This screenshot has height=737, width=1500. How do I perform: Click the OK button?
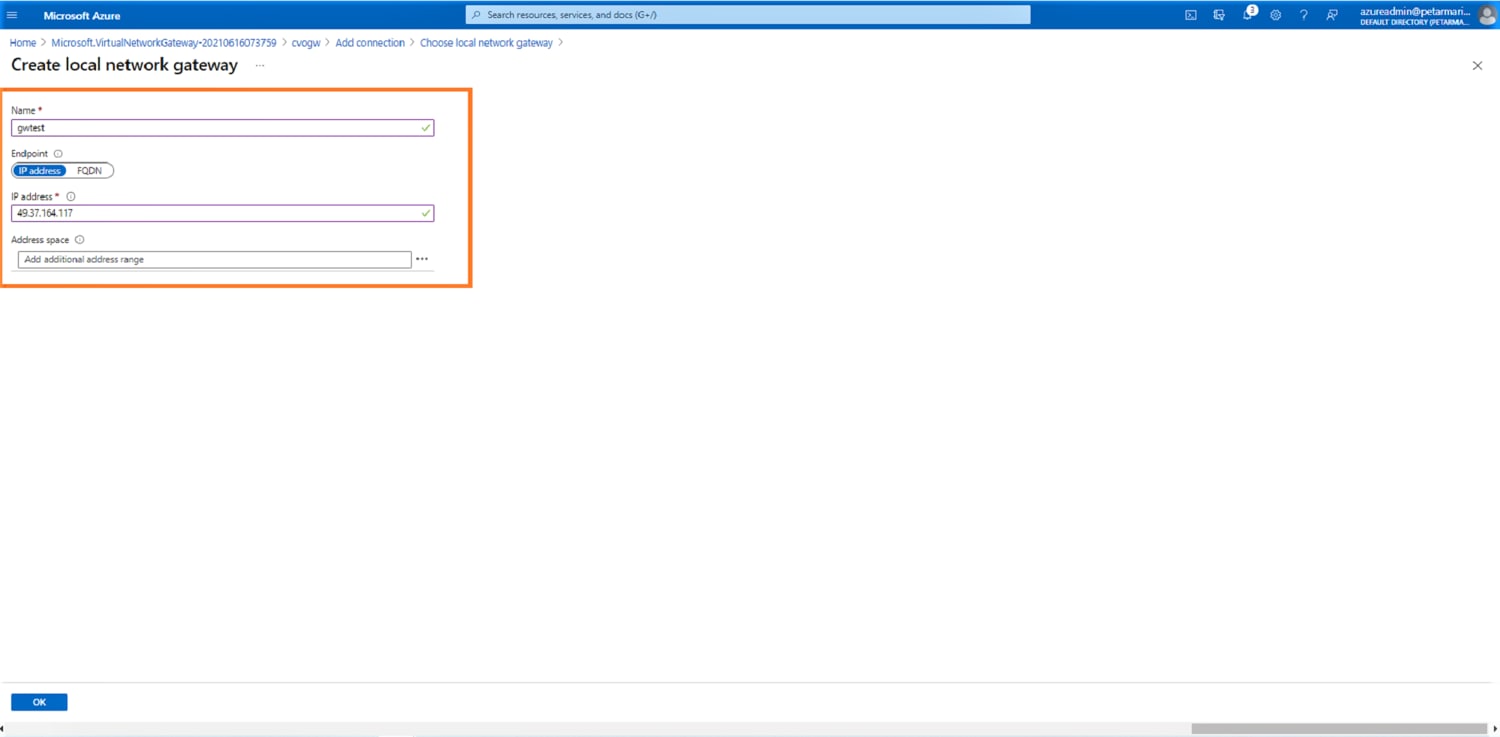[x=39, y=702]
